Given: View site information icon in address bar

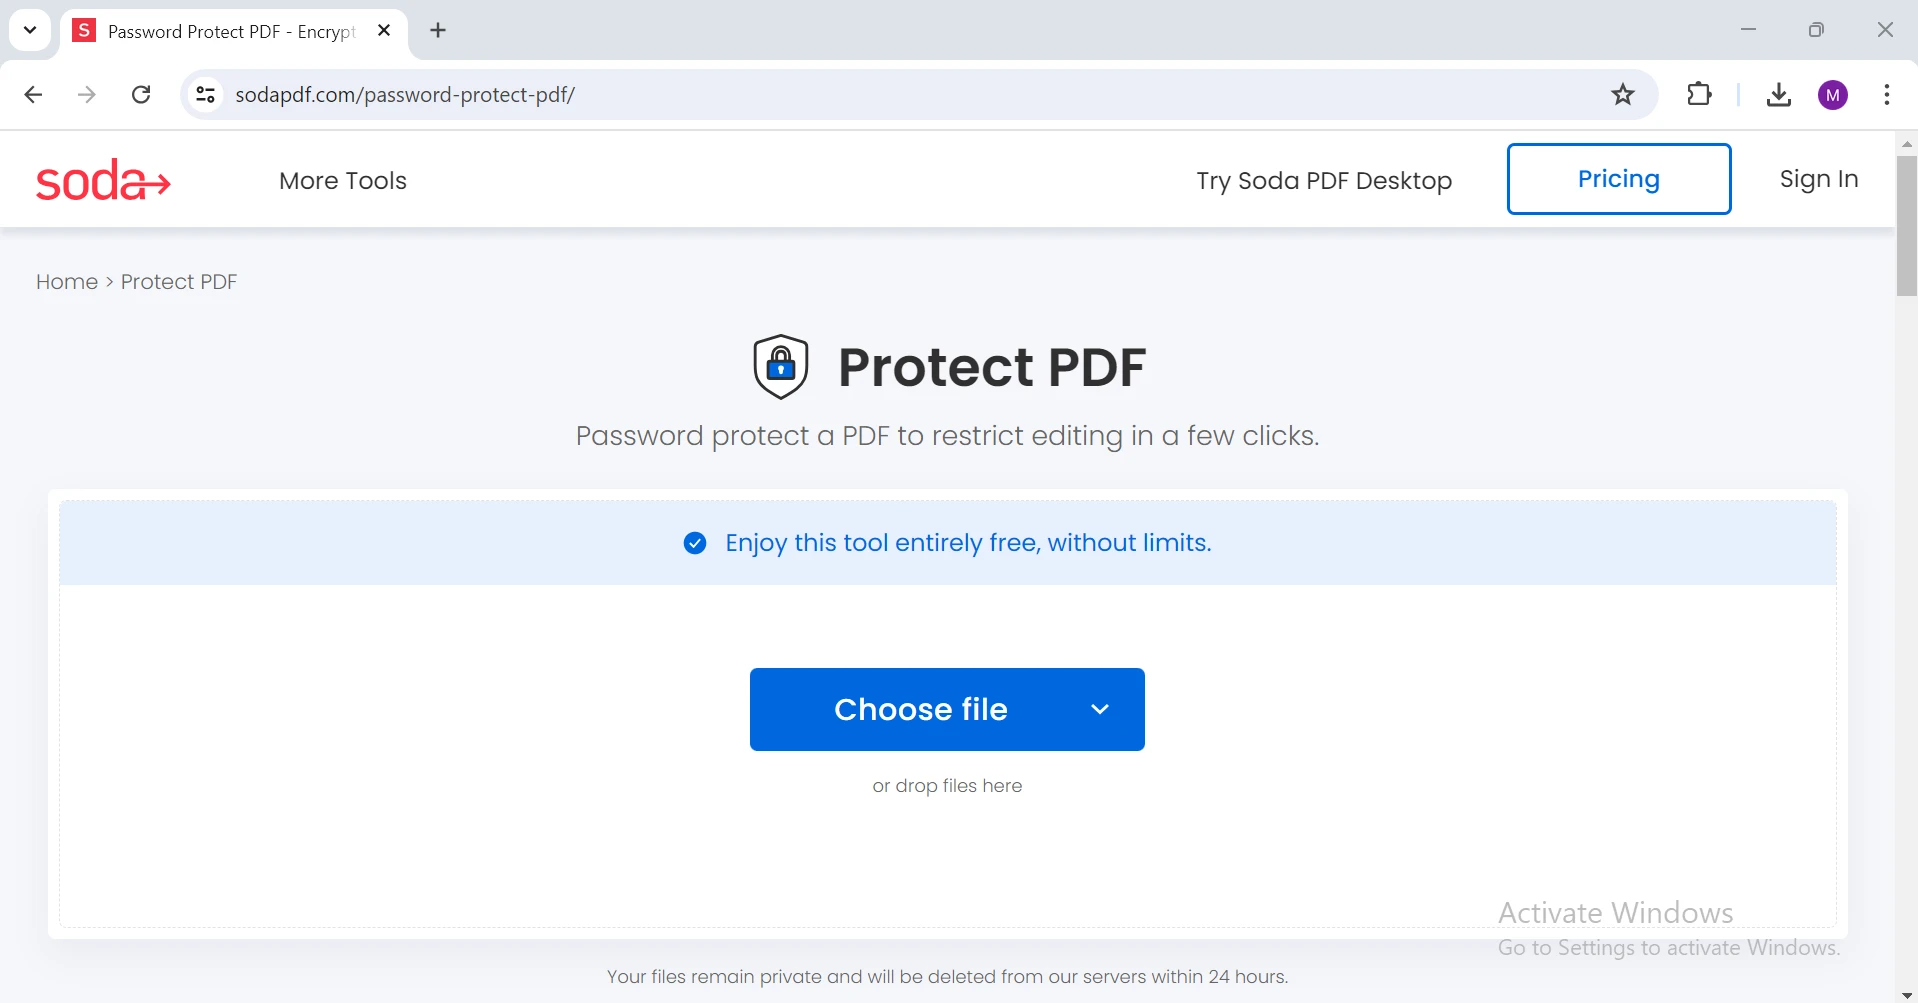Looking at the screenshot, I should pos(205,94).
